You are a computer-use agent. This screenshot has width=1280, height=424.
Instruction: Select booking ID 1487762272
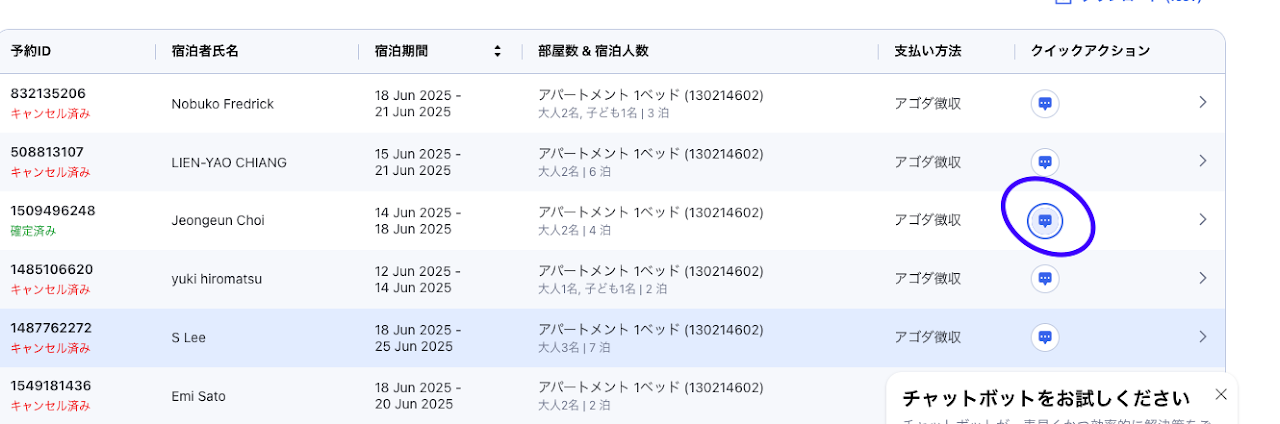tap(51, 328)
